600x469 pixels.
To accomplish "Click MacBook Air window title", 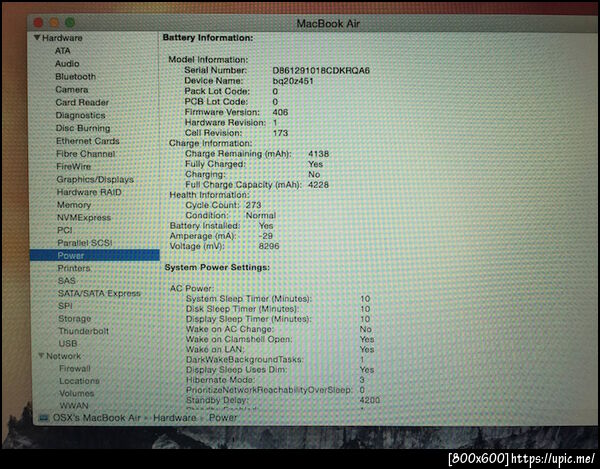I will tap(328, 24).
